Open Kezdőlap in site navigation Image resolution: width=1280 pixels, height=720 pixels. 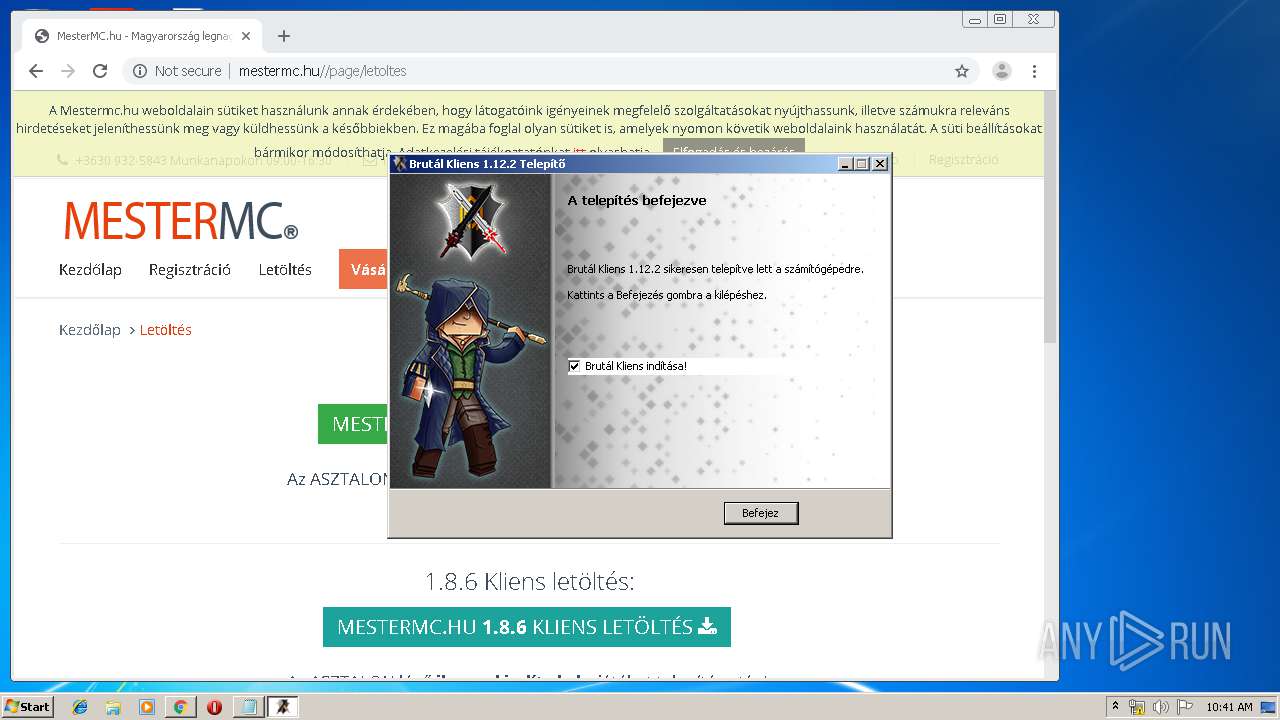[x=90, y=270]
